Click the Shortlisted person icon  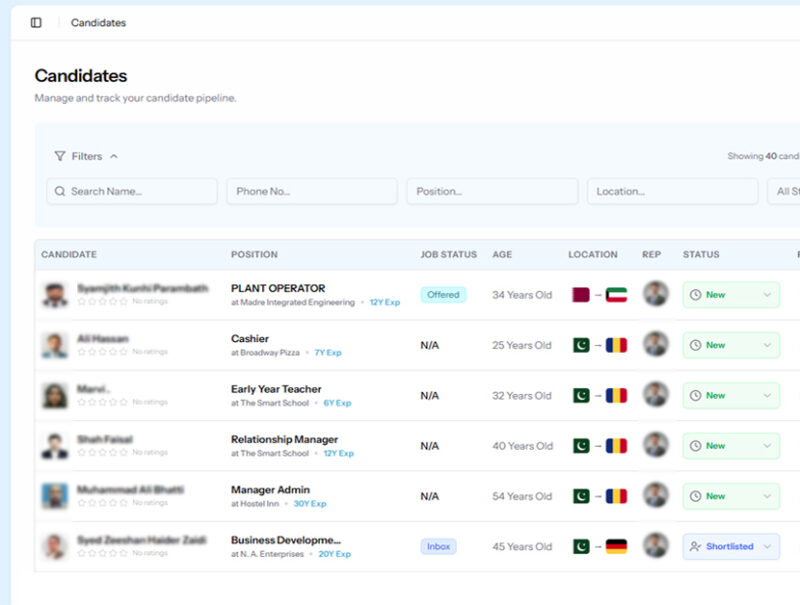(x=695, y=546)
